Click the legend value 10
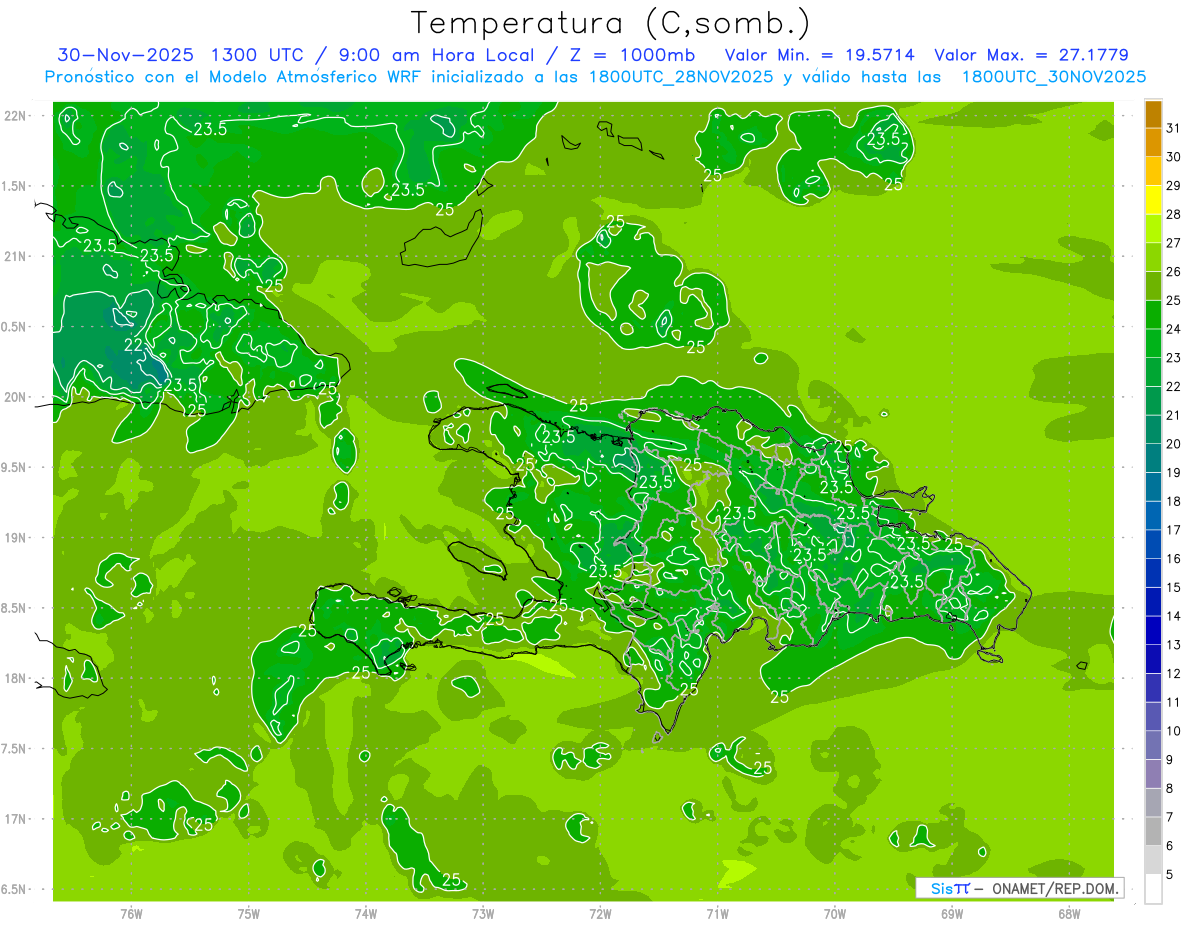Viewport: 1200px width, 927px height. pos(1174,731)
